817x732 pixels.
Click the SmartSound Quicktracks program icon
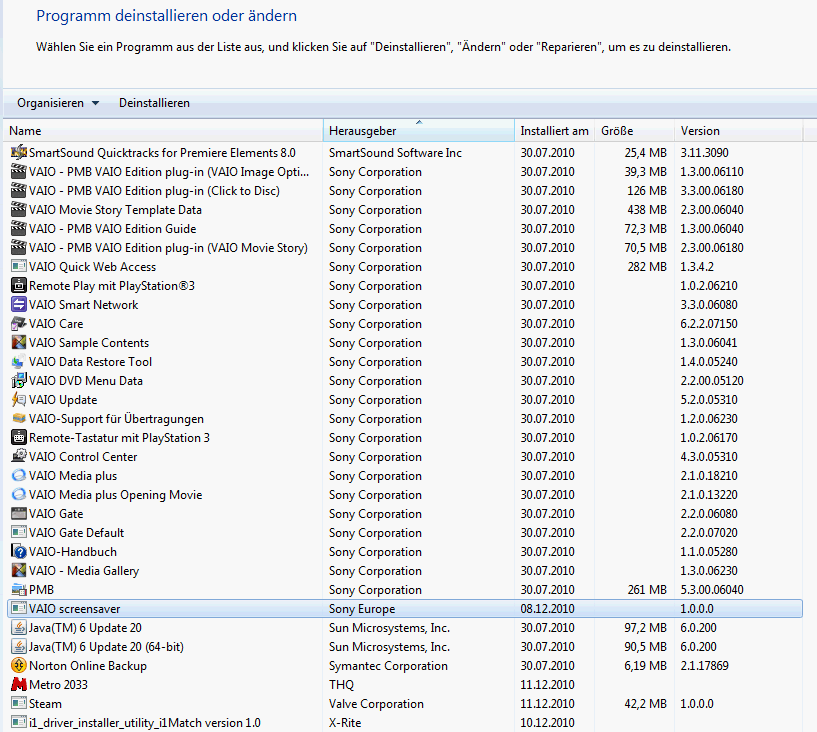(x=19, y=153)
